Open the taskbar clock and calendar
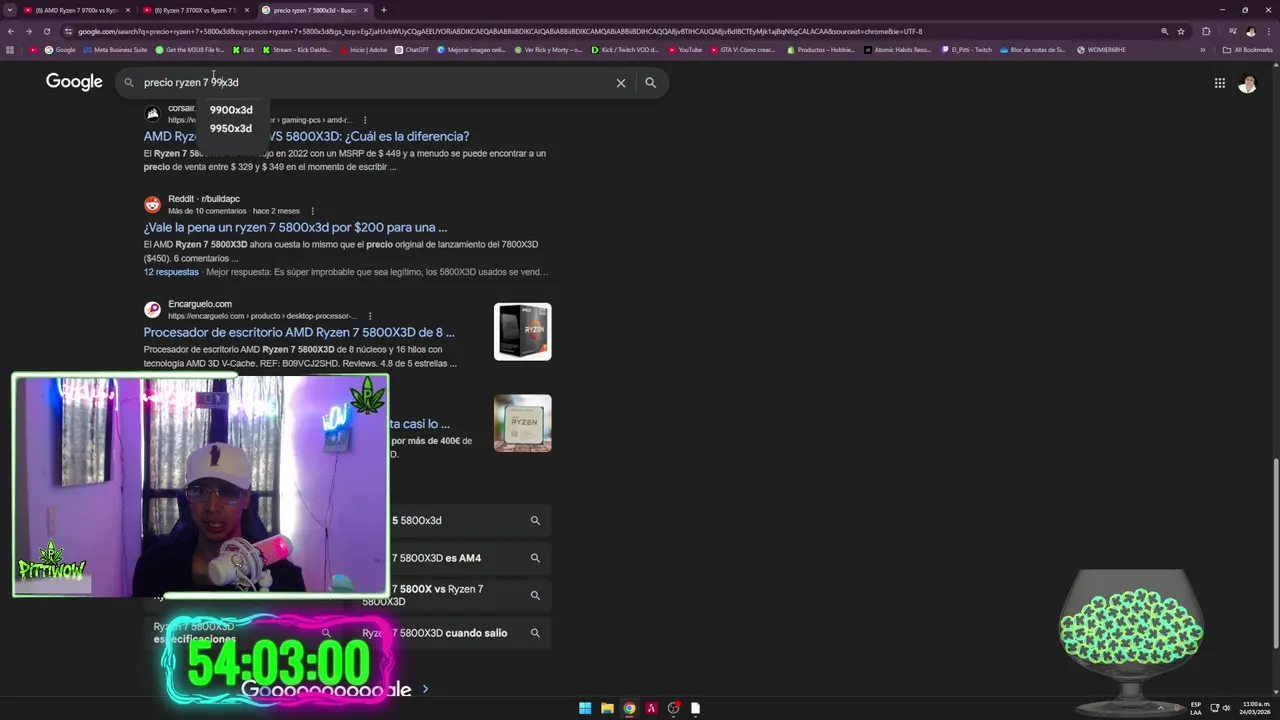The height and width of the screenshot is (720, 1280). pos(1256,708)
